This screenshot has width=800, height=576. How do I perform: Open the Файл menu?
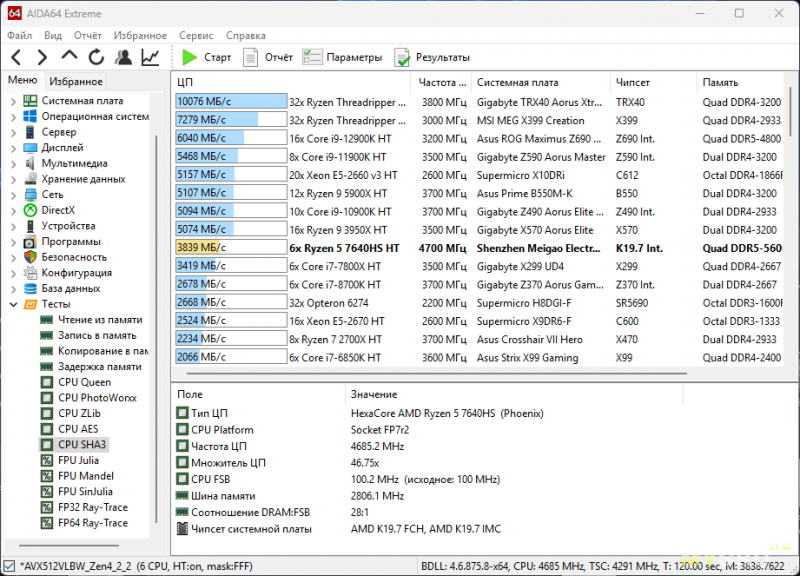[19, 35]
